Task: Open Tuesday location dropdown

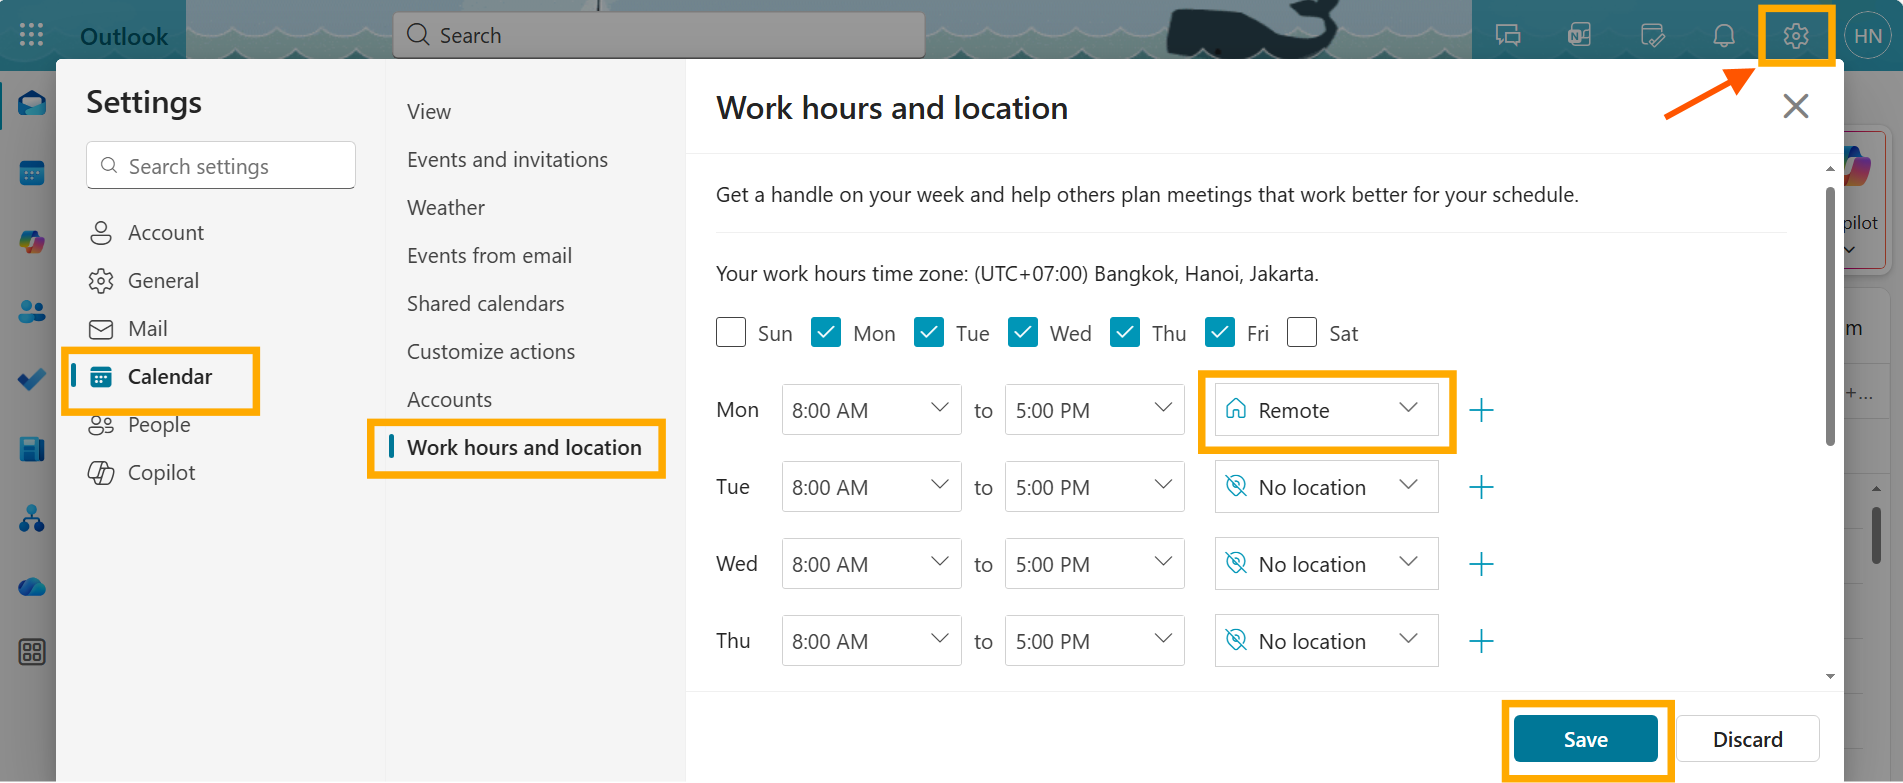Action: coord(1327,487)
